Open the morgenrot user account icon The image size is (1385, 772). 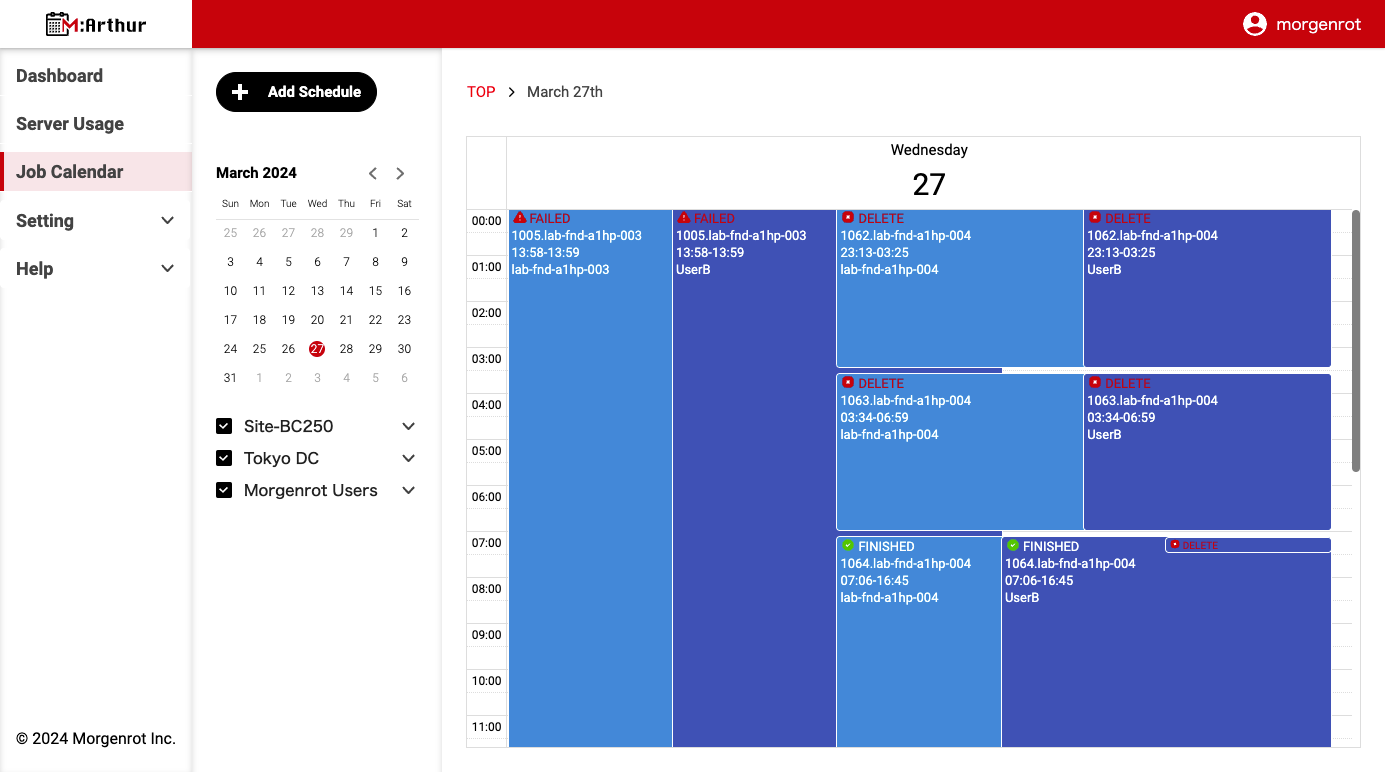tap(1254, 24)
